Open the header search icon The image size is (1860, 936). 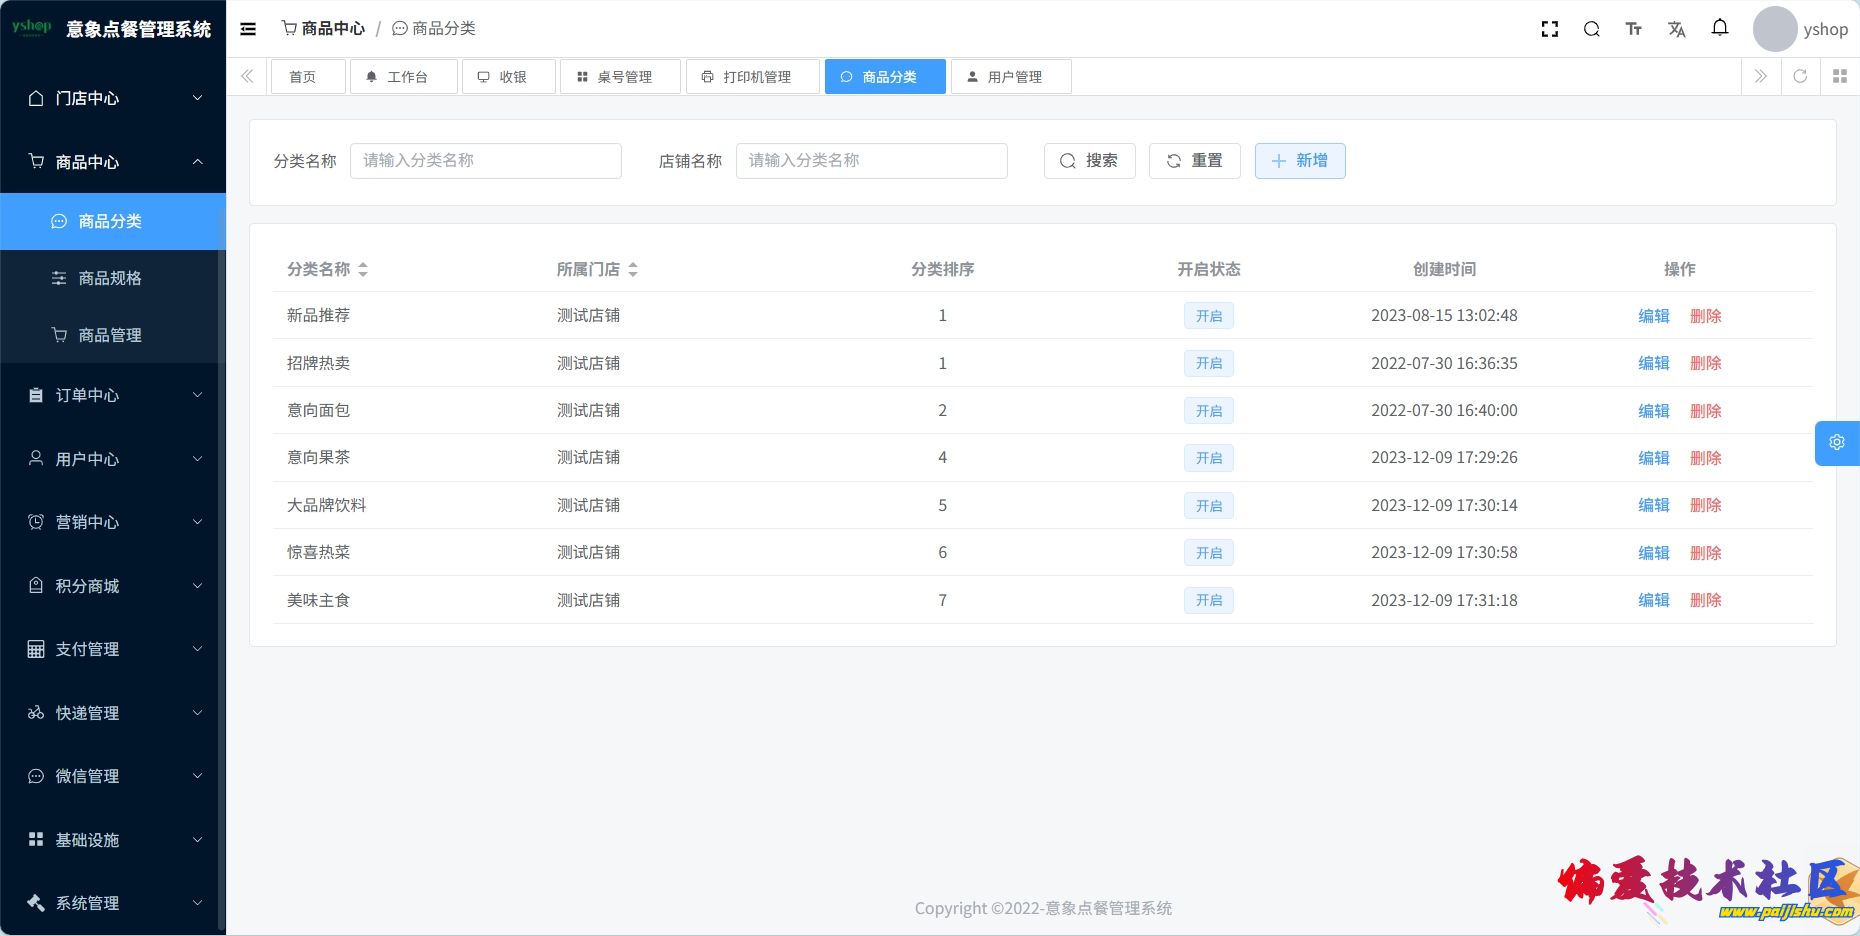point(1592,29)
